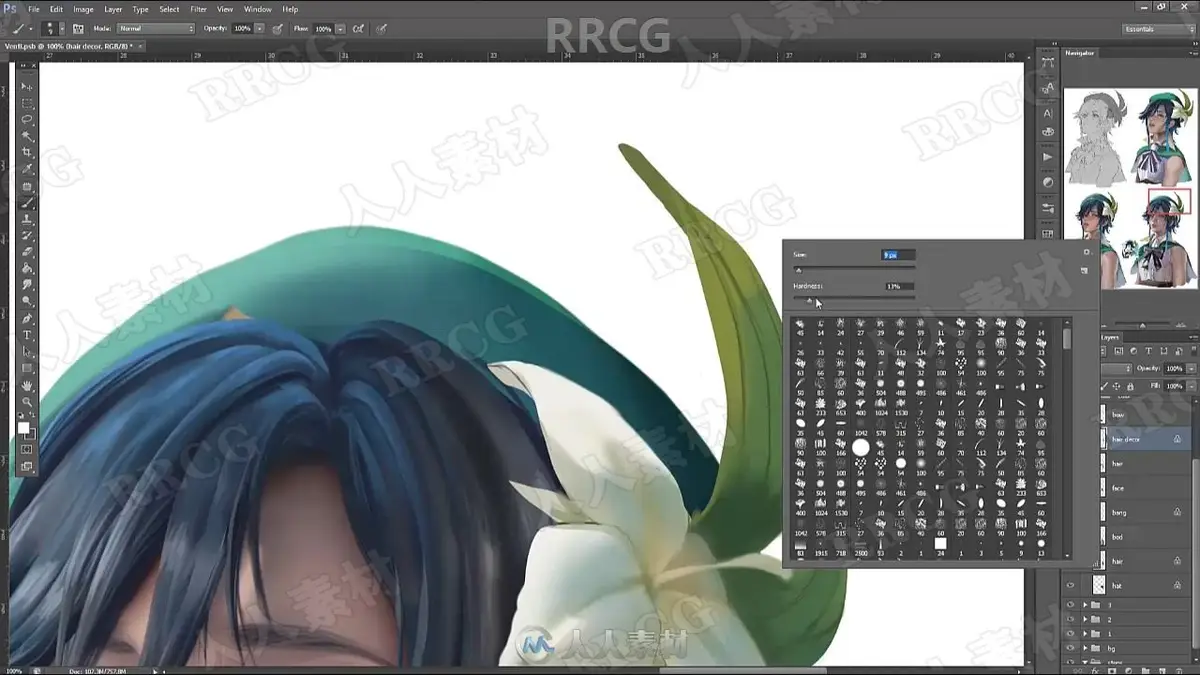This screenshot has height=675, width=1200.
Task: Select the bang layer
Action: (x=1147, y=512)
